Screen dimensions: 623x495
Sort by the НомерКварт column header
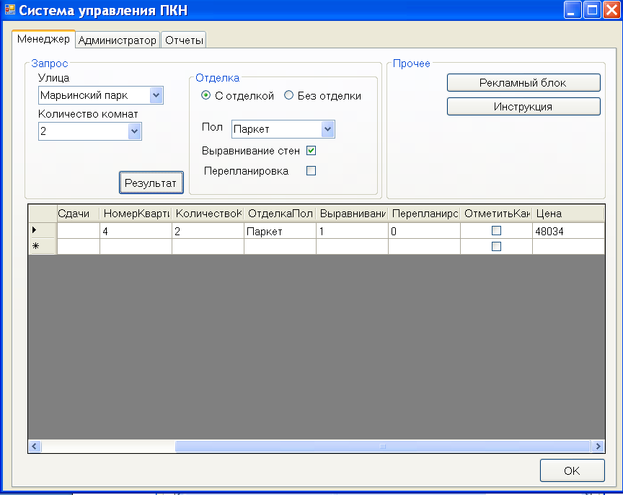(x=136, y=214)
